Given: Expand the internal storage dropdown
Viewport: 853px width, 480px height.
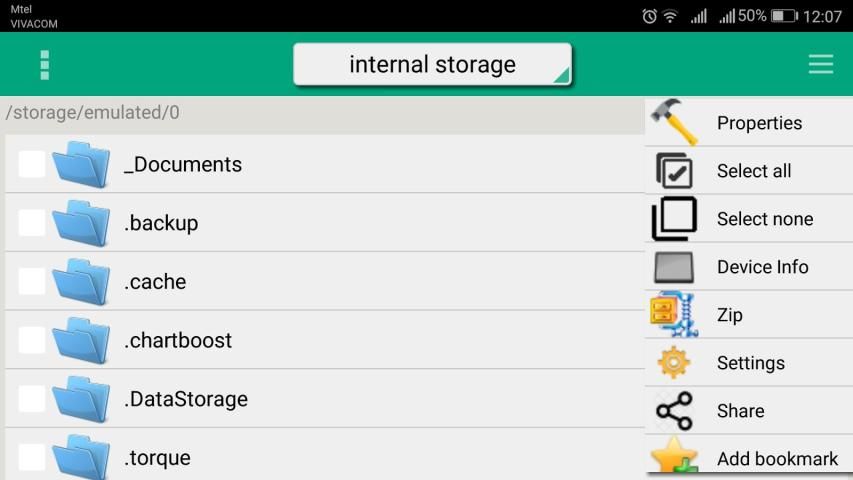Looking at the screenshot, I should (432, 65).
